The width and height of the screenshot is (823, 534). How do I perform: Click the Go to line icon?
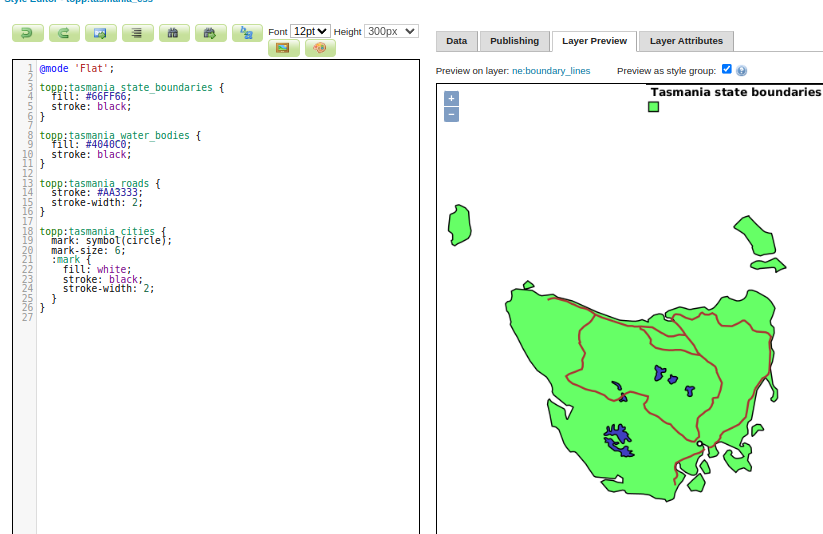pyautogui.click(x=100, y=33)
